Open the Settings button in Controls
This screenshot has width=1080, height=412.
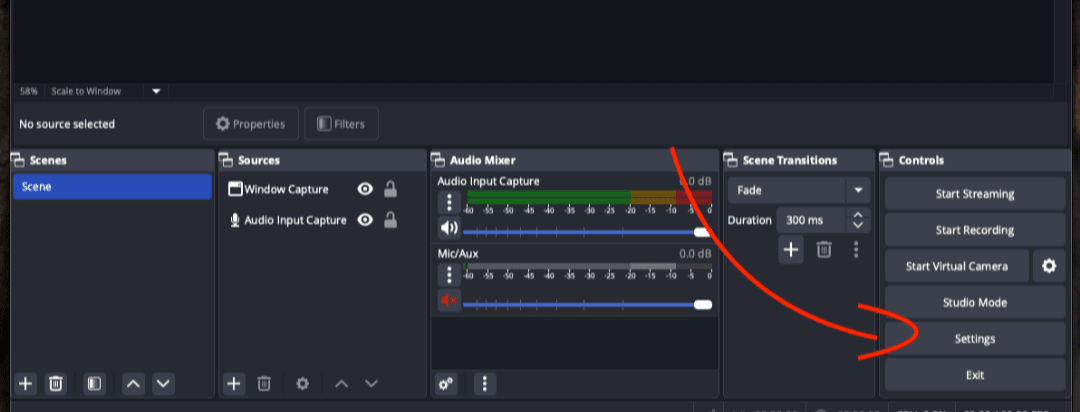pyautogui.click(x=974, y=339)
